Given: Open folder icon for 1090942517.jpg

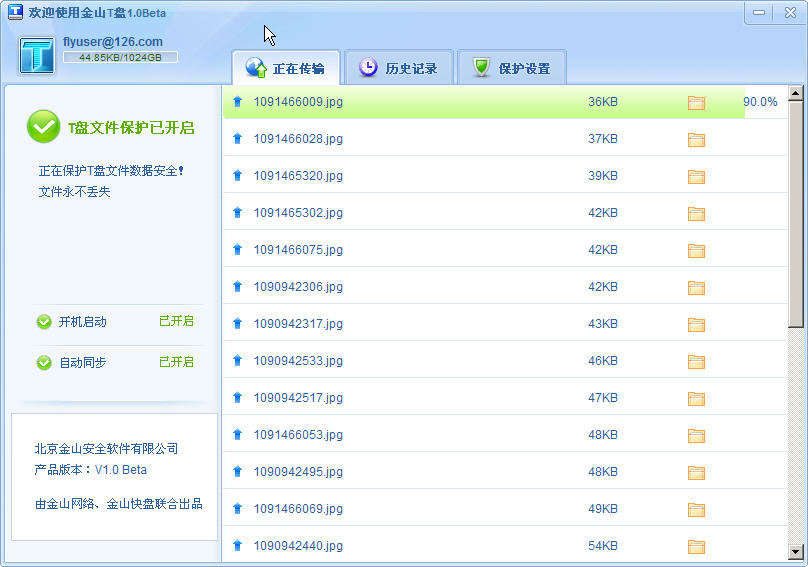Looking at the screenshot, I should [x=696, y=399].
